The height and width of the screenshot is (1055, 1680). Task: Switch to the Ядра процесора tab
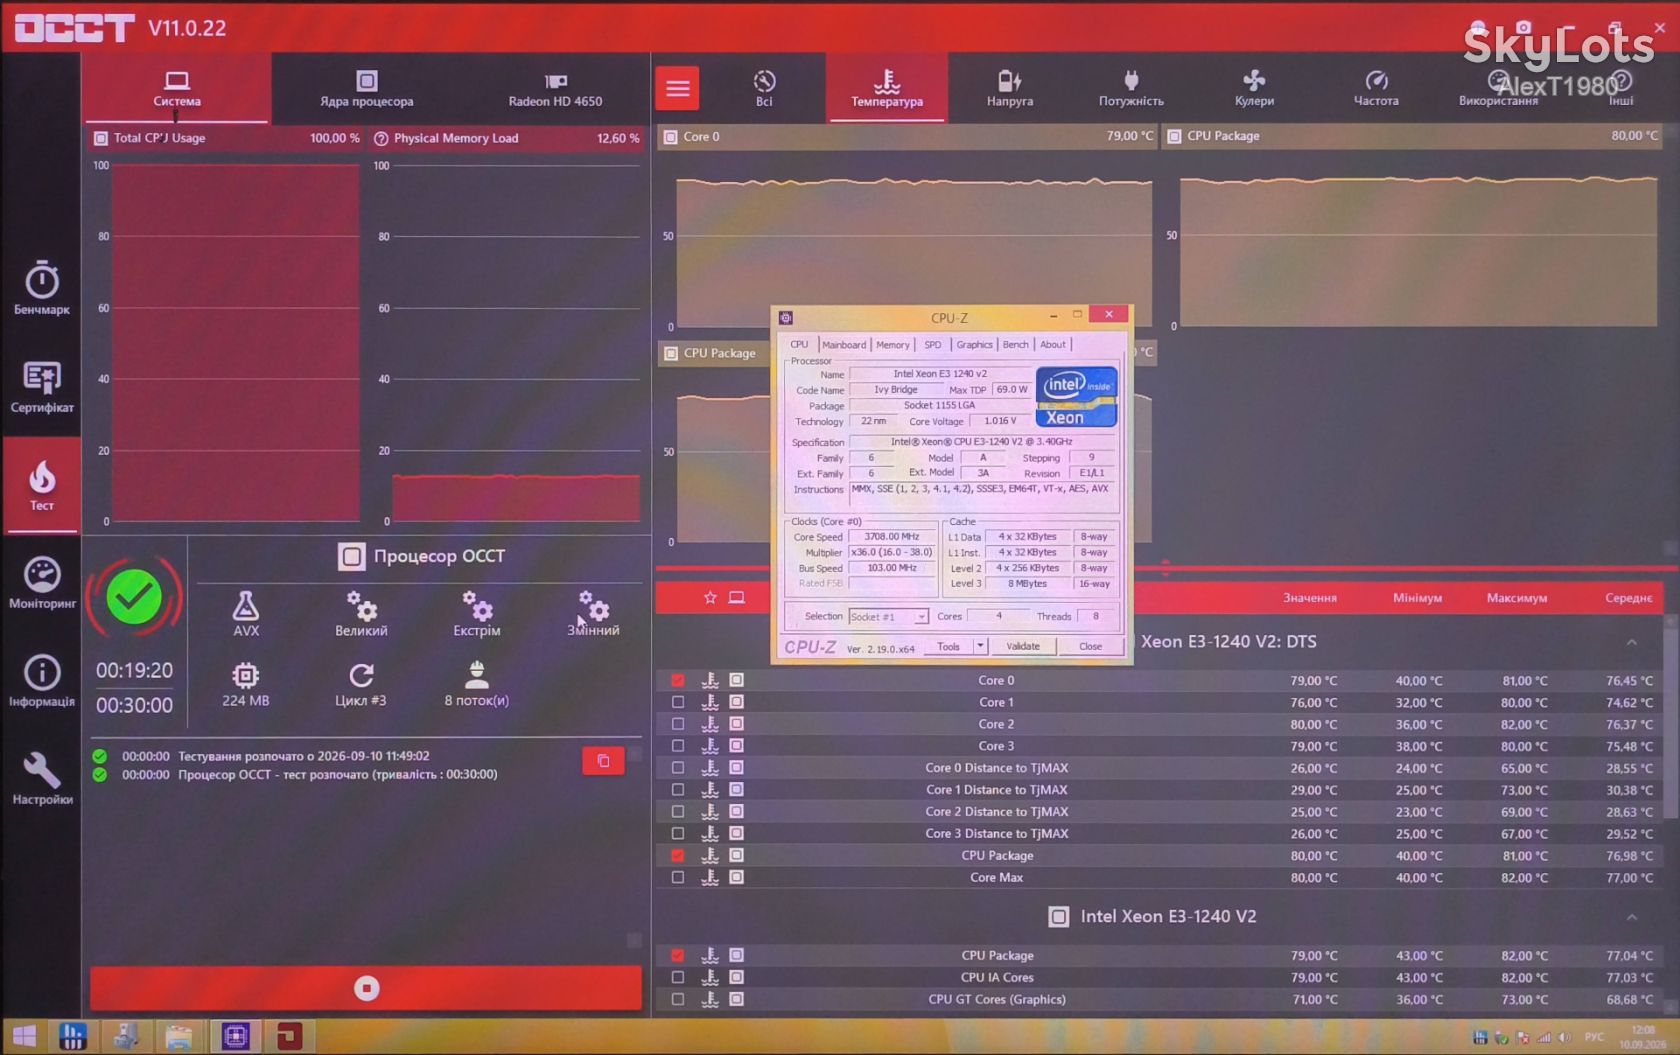coord(367,89)
